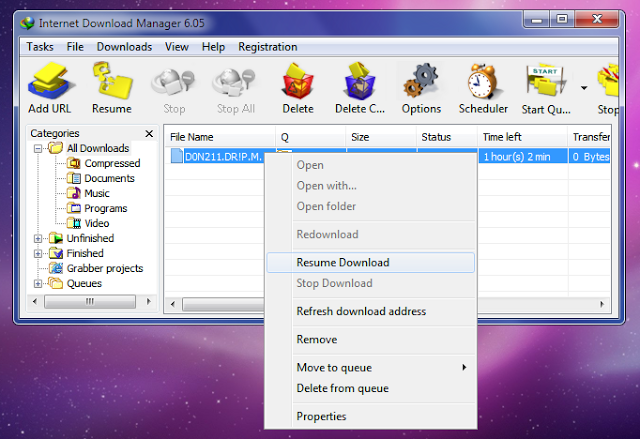This screenshot has width=640, height=439.
Task: Maximize the Internet Download Manager window
Action: point(562,19)
